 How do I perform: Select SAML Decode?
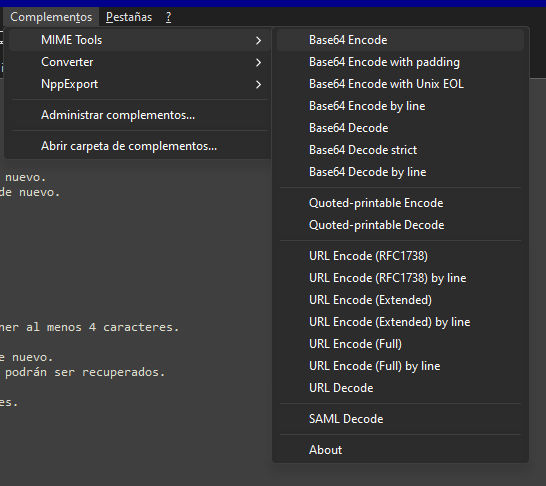tap(400, 418)
